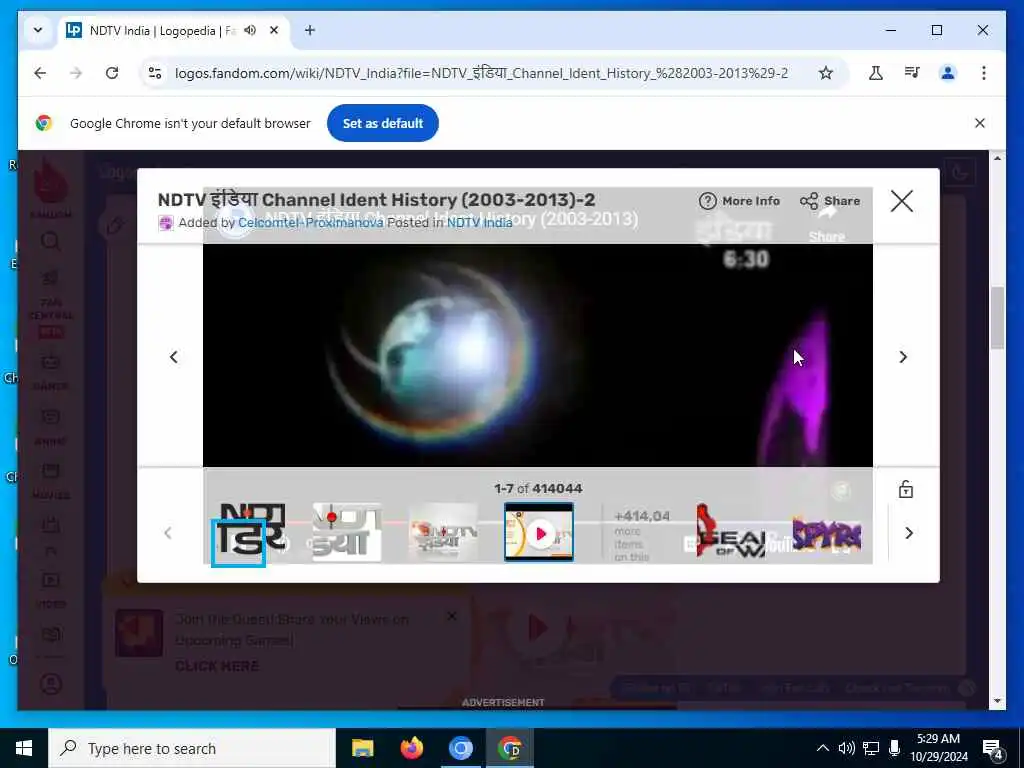Viewport: 1024px width, 768px height.
Task: Mute the NDTV India tab audio
Action: click(250, 31)
